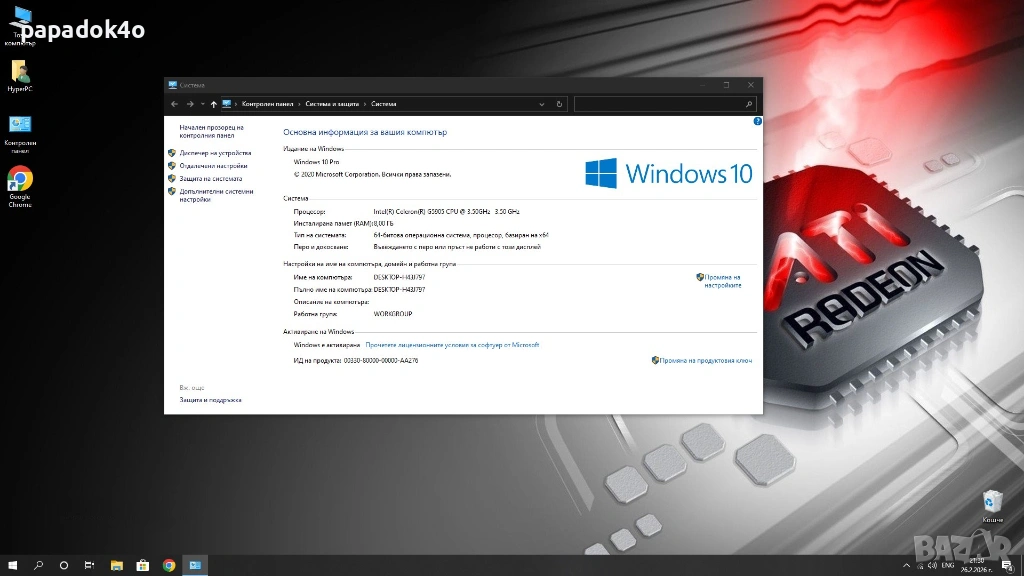This screenshot has height=576, width=1024.
Task: Open the Контролен панел desktop icon
Action: [20, 126]
